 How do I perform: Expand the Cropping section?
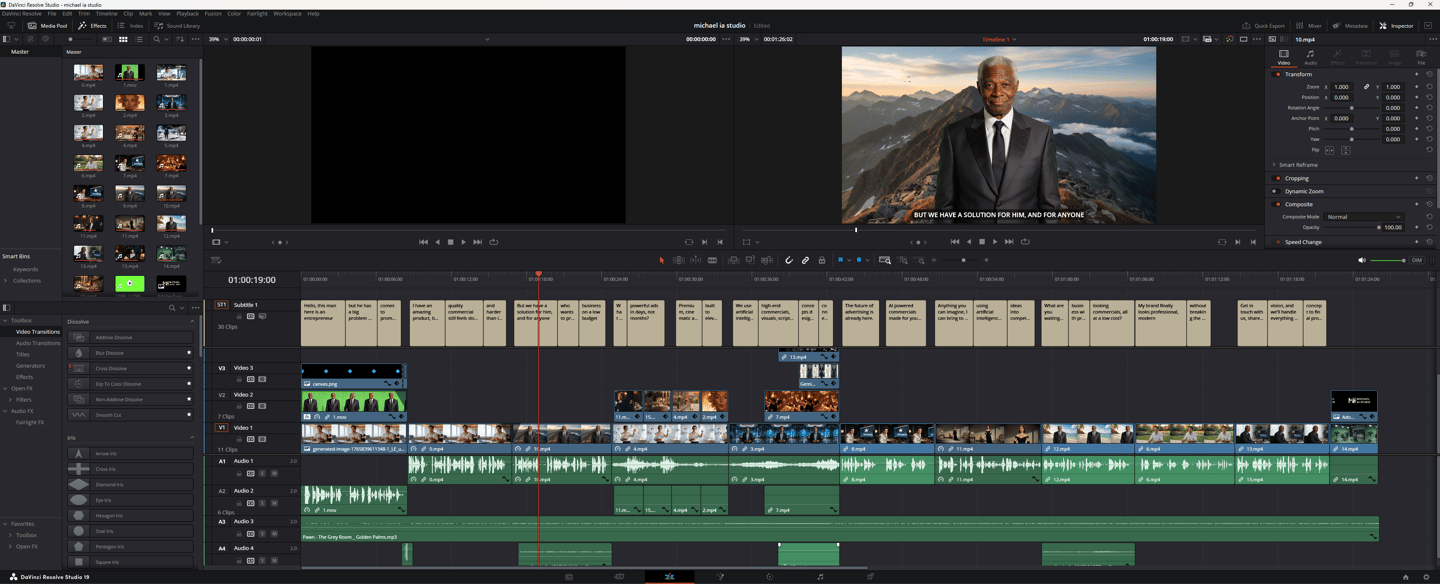coord(1297,178)
